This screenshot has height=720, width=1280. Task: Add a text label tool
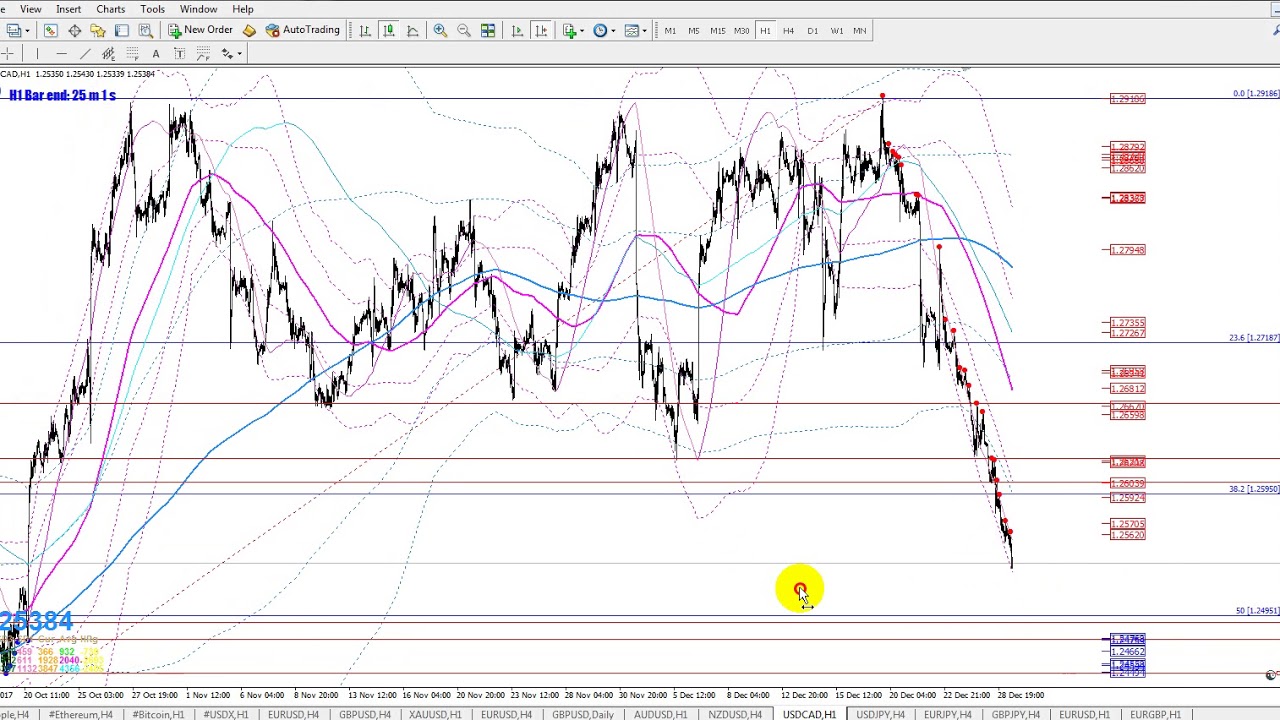[x=179, y=53]
